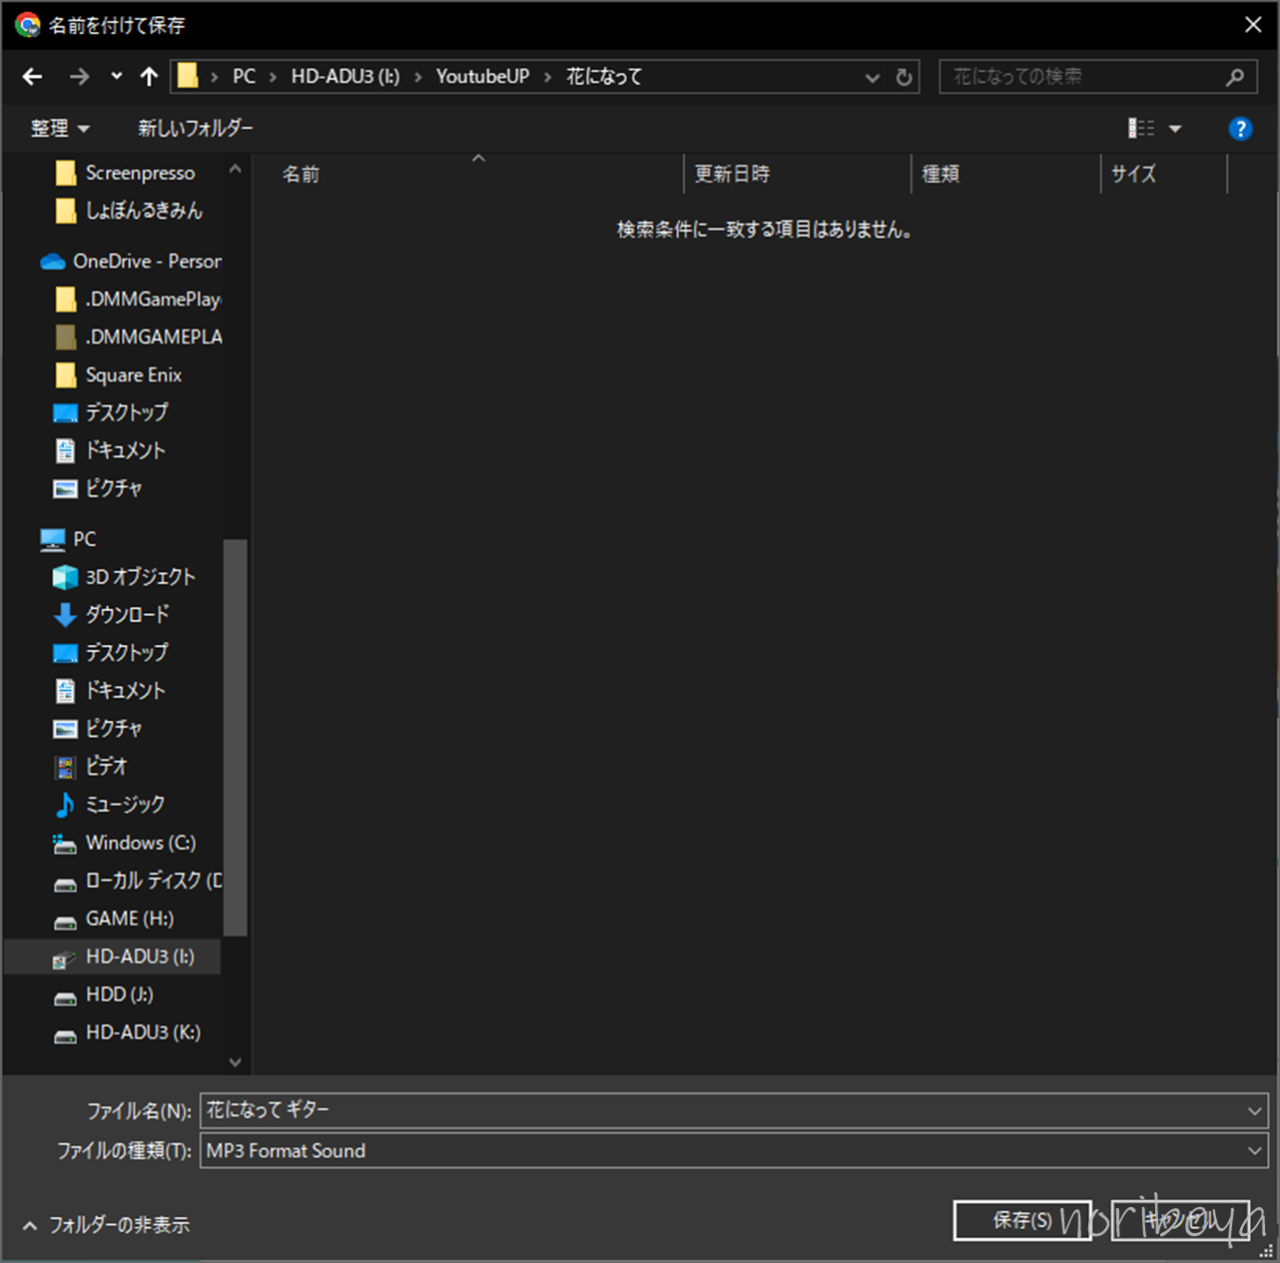The height and width of the screenshot is (1263, 1280).
Task: Select the ローカル ディスク drive
Action: pos(137,881)
